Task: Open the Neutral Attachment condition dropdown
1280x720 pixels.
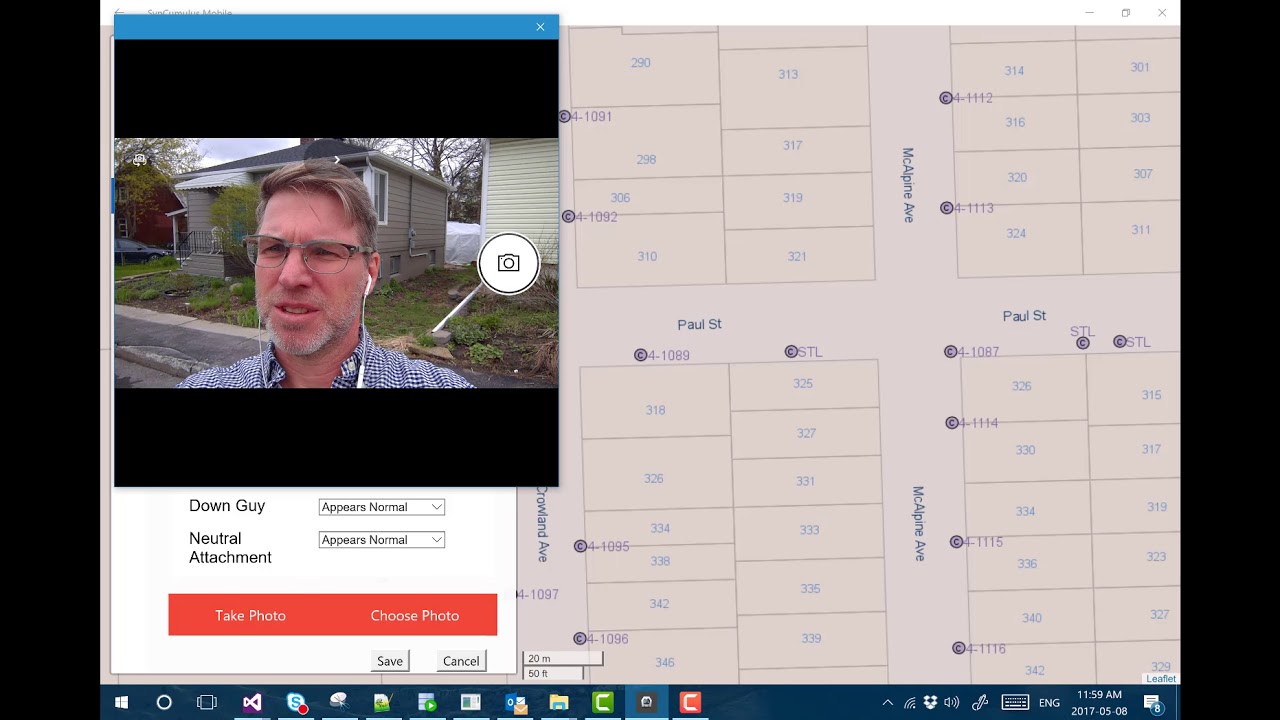Action: (381, 540)
